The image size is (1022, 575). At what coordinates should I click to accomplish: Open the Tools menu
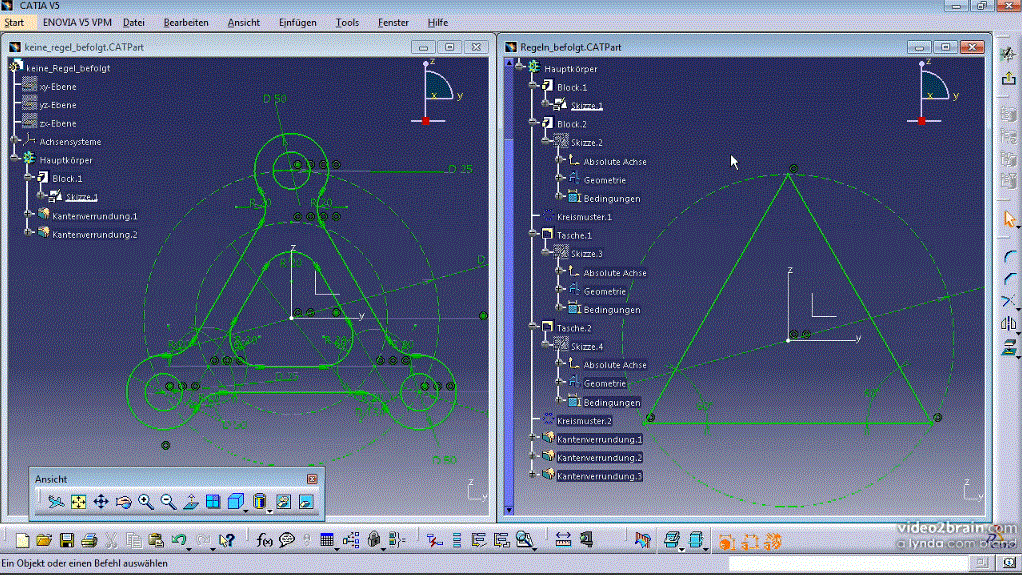347,22
